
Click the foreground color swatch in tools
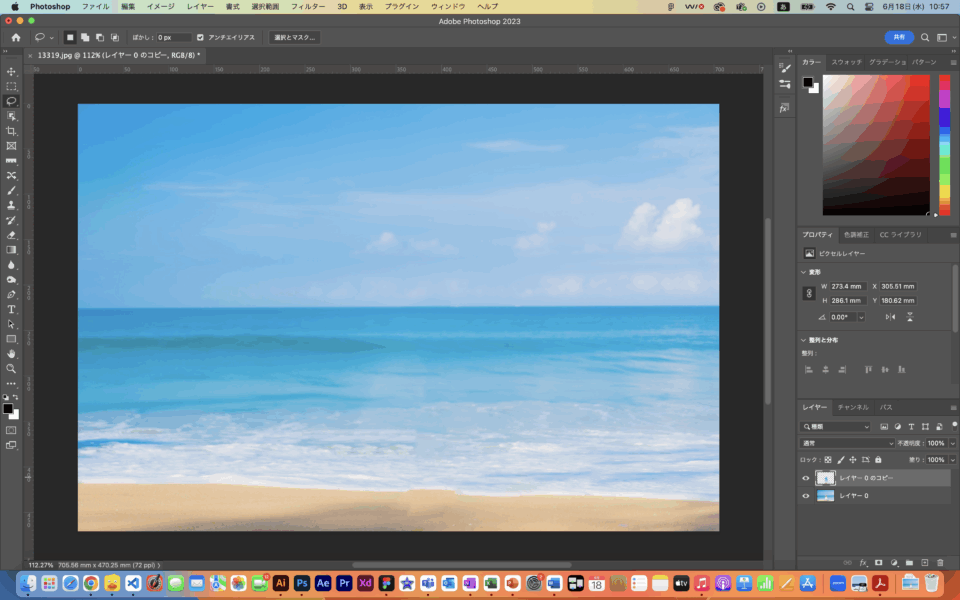(7, 409)
